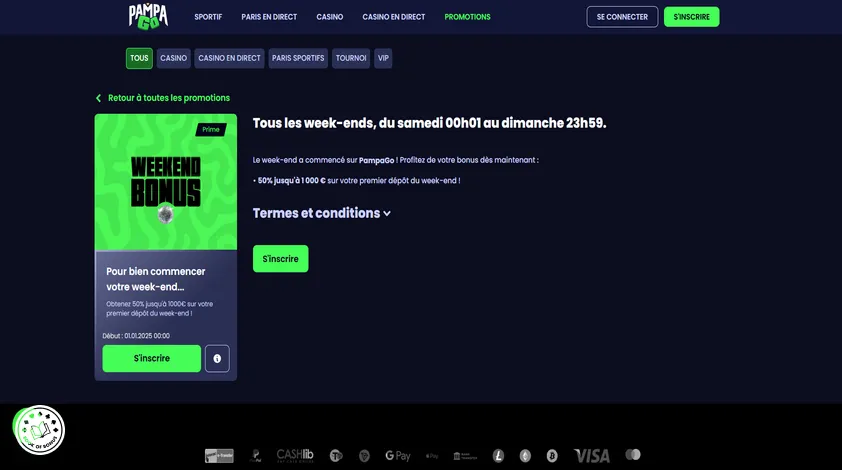Click the bold 'PampaGo' word in the description

coord(376,160)
